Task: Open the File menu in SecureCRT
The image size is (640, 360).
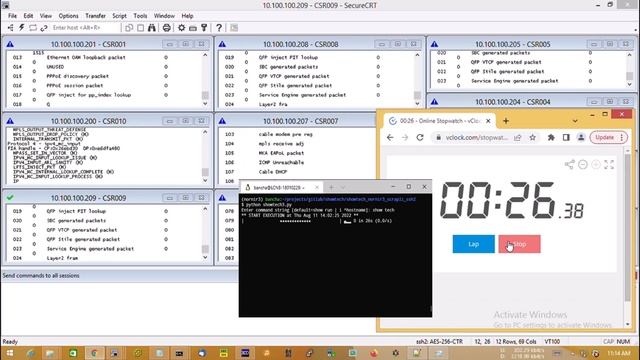Action: [x=12, y=16]
